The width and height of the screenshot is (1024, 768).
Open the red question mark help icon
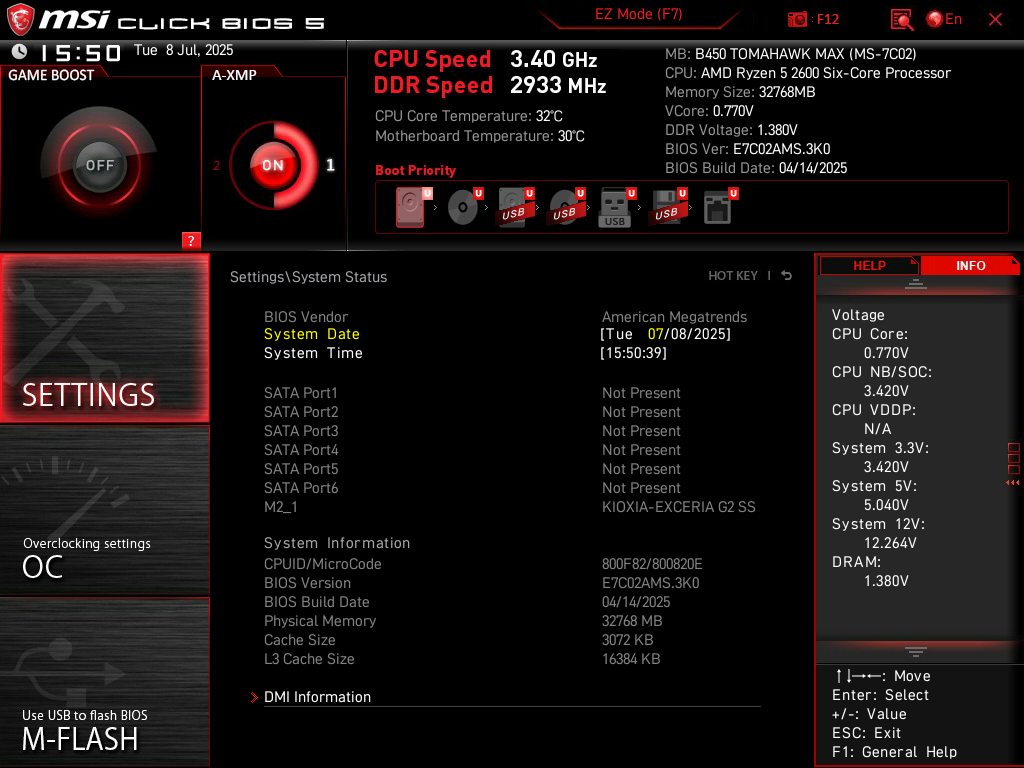tap(191, 240)
